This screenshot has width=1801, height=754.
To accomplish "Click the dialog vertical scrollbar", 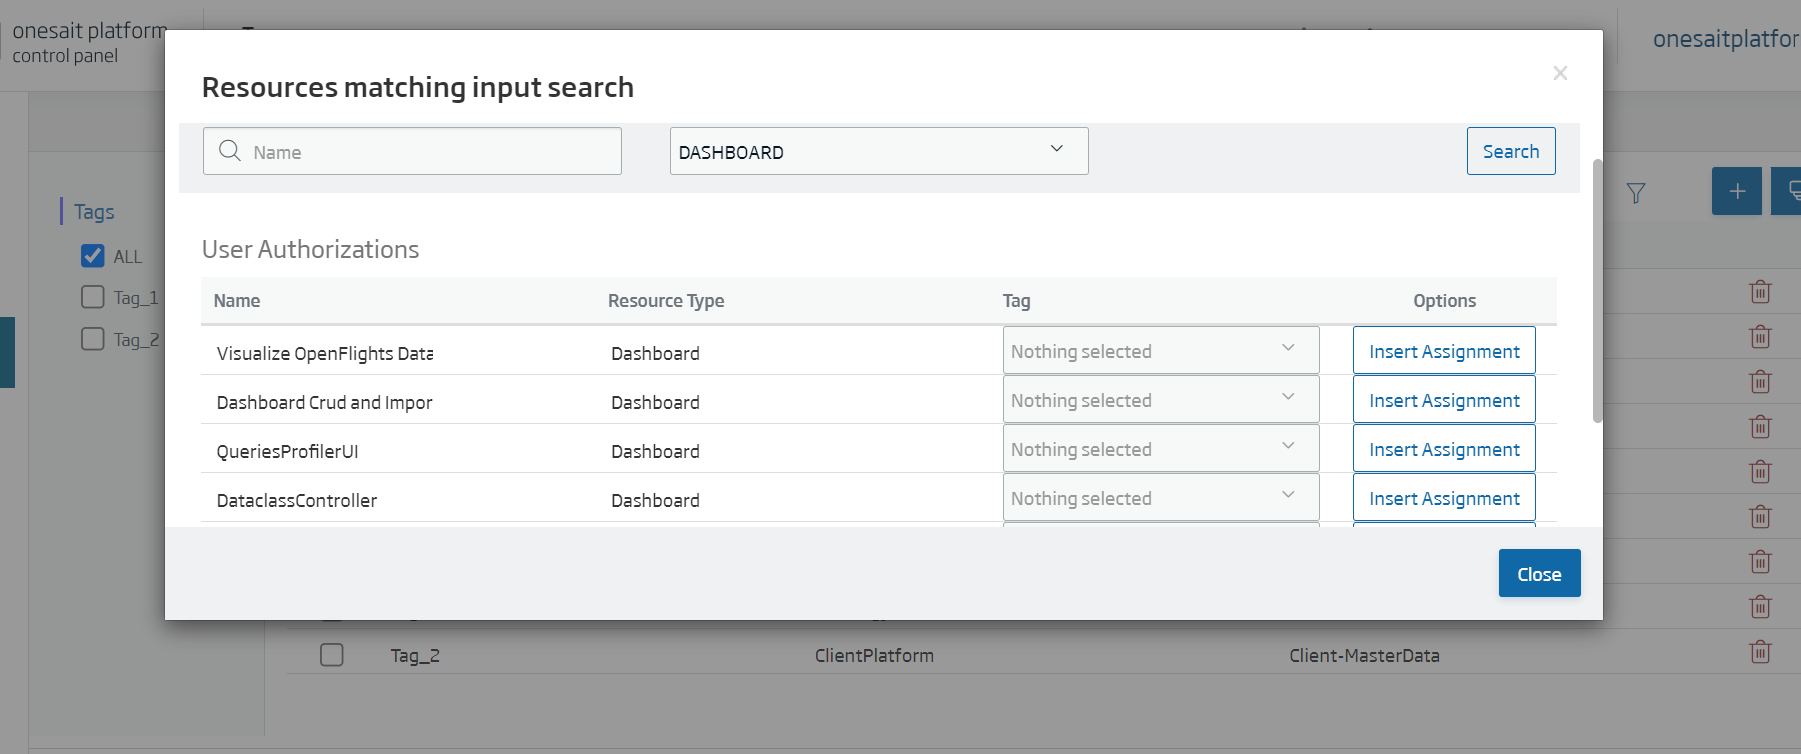I will [1597, 290].
